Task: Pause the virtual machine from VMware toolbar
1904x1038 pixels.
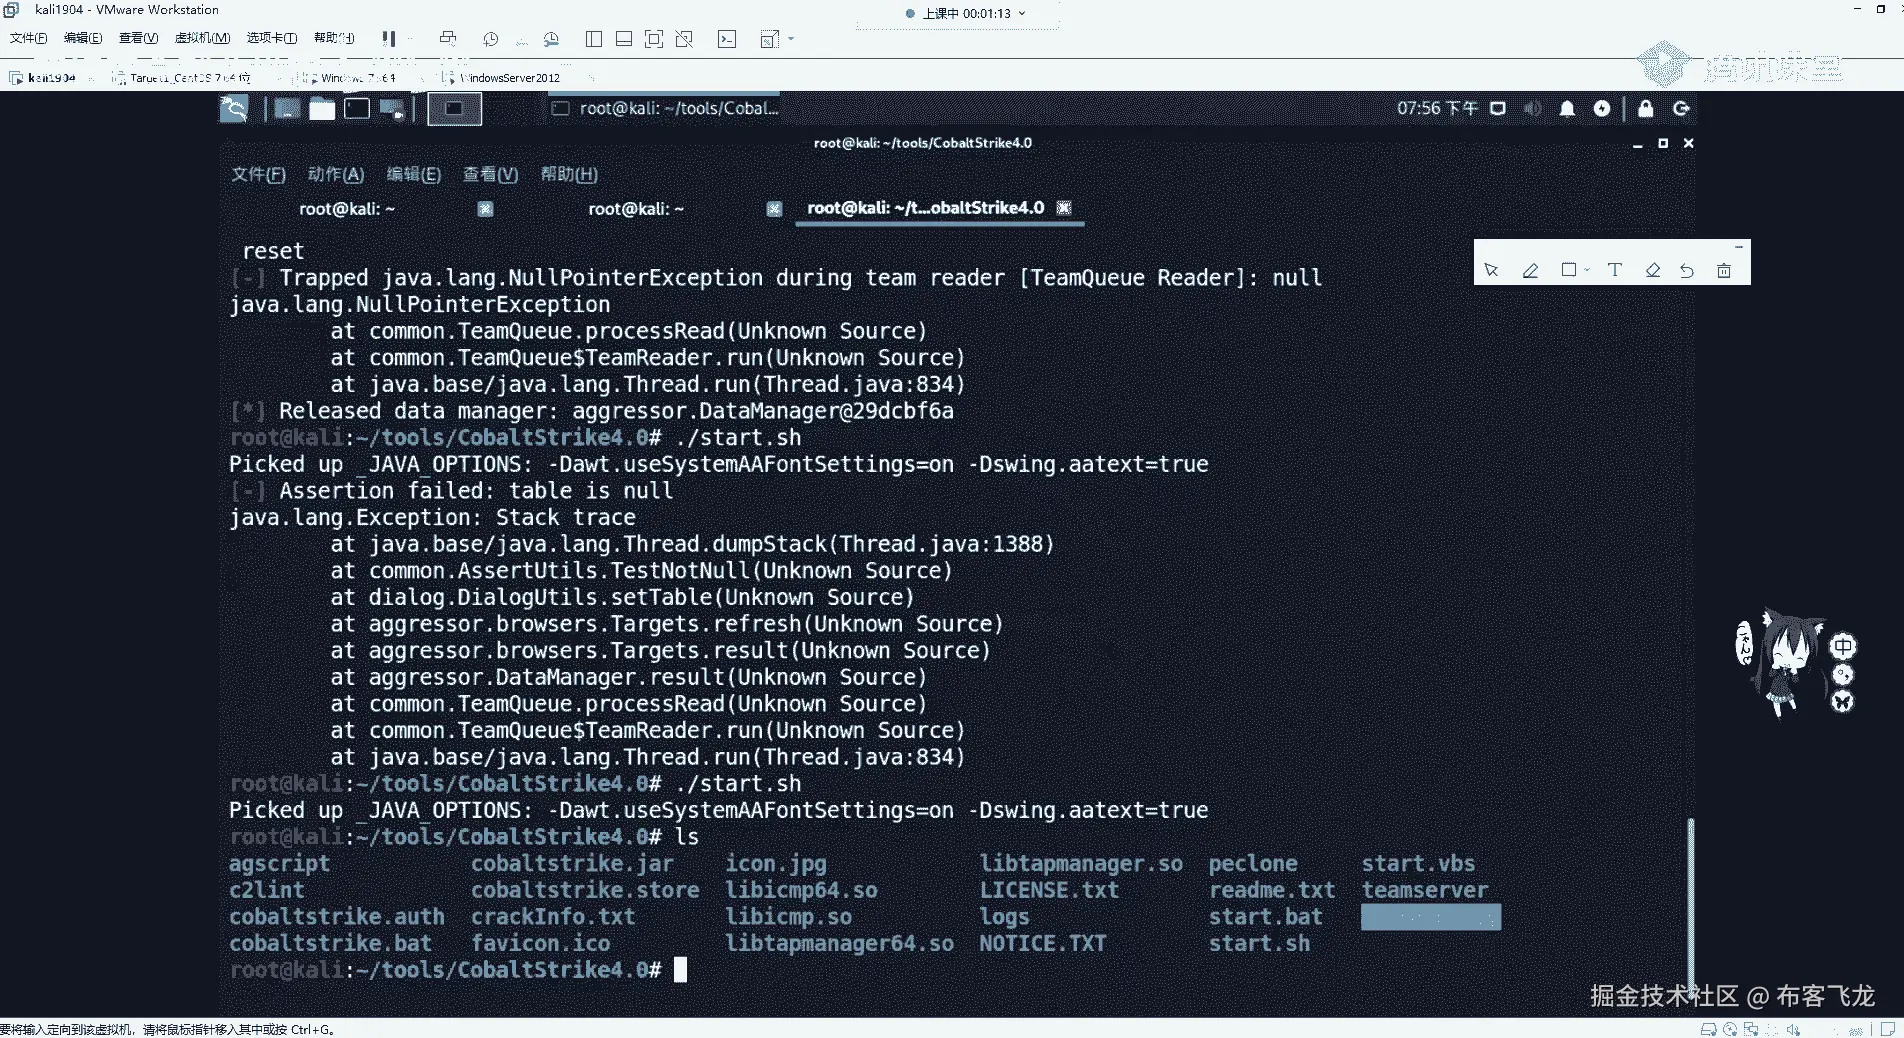Action: [388, 38]
